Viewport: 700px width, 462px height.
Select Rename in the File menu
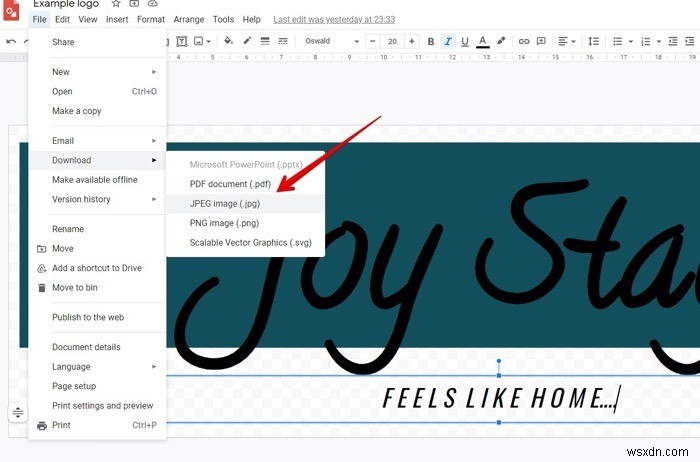(97, 229)
